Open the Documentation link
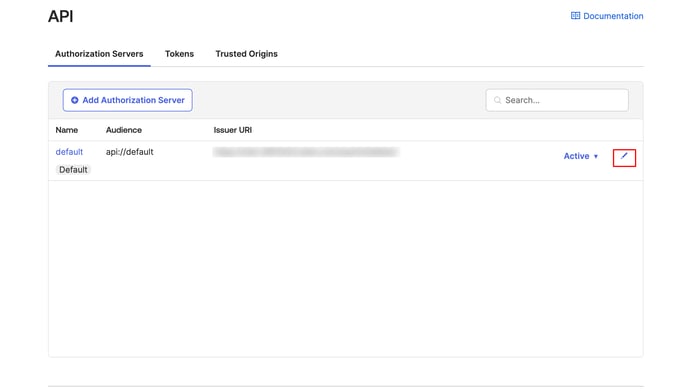Image resolution: width=688 pixels, height=391 pixels. pyautogui.click(x=607, y=16)
